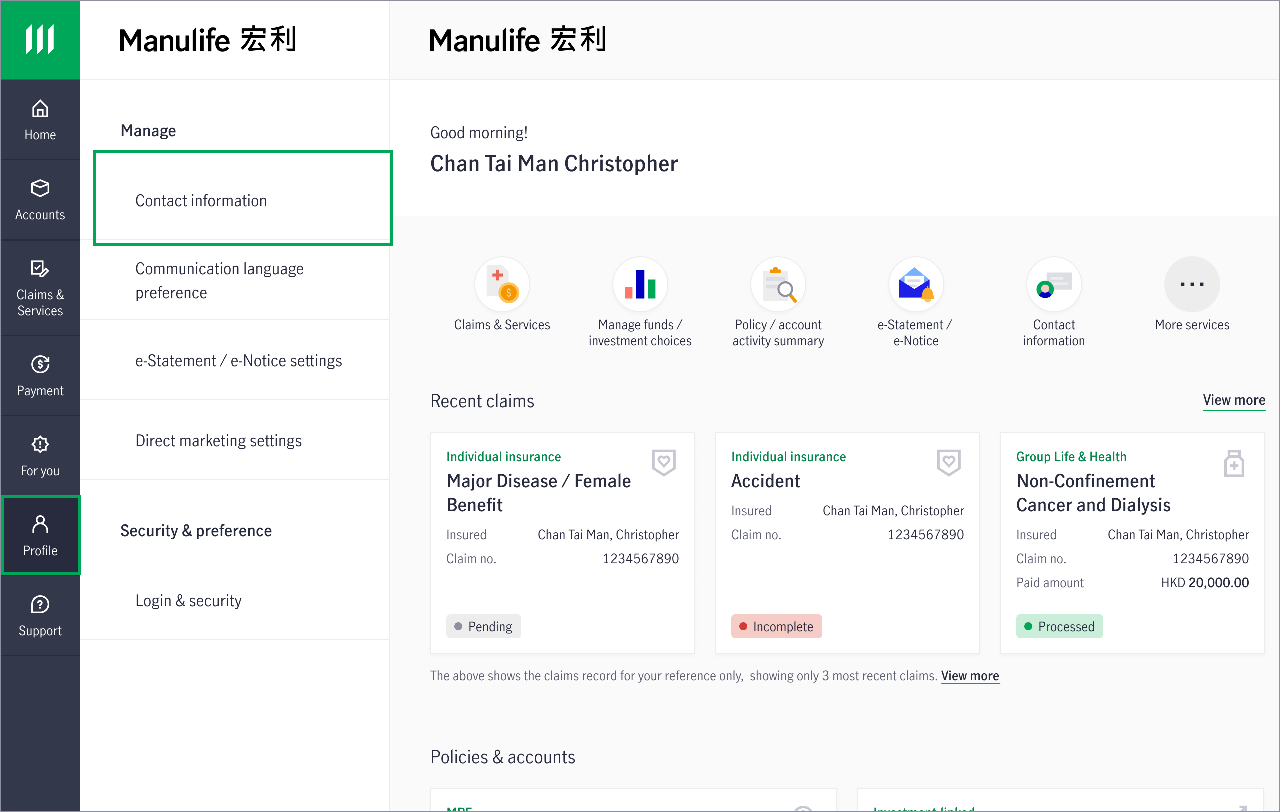The image size is (1280, 812).
Task: Open Non-Confinement Cancer and Dialysis claim
Action: click(x=1132, y=543)
